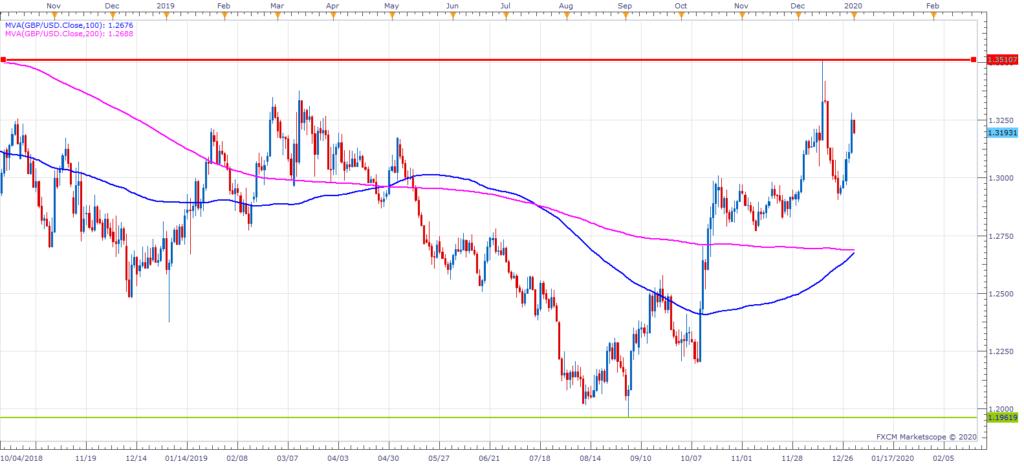1024x466 pixels.
Task: Click the 1.2500 price axis label
Action: point(999,294)
